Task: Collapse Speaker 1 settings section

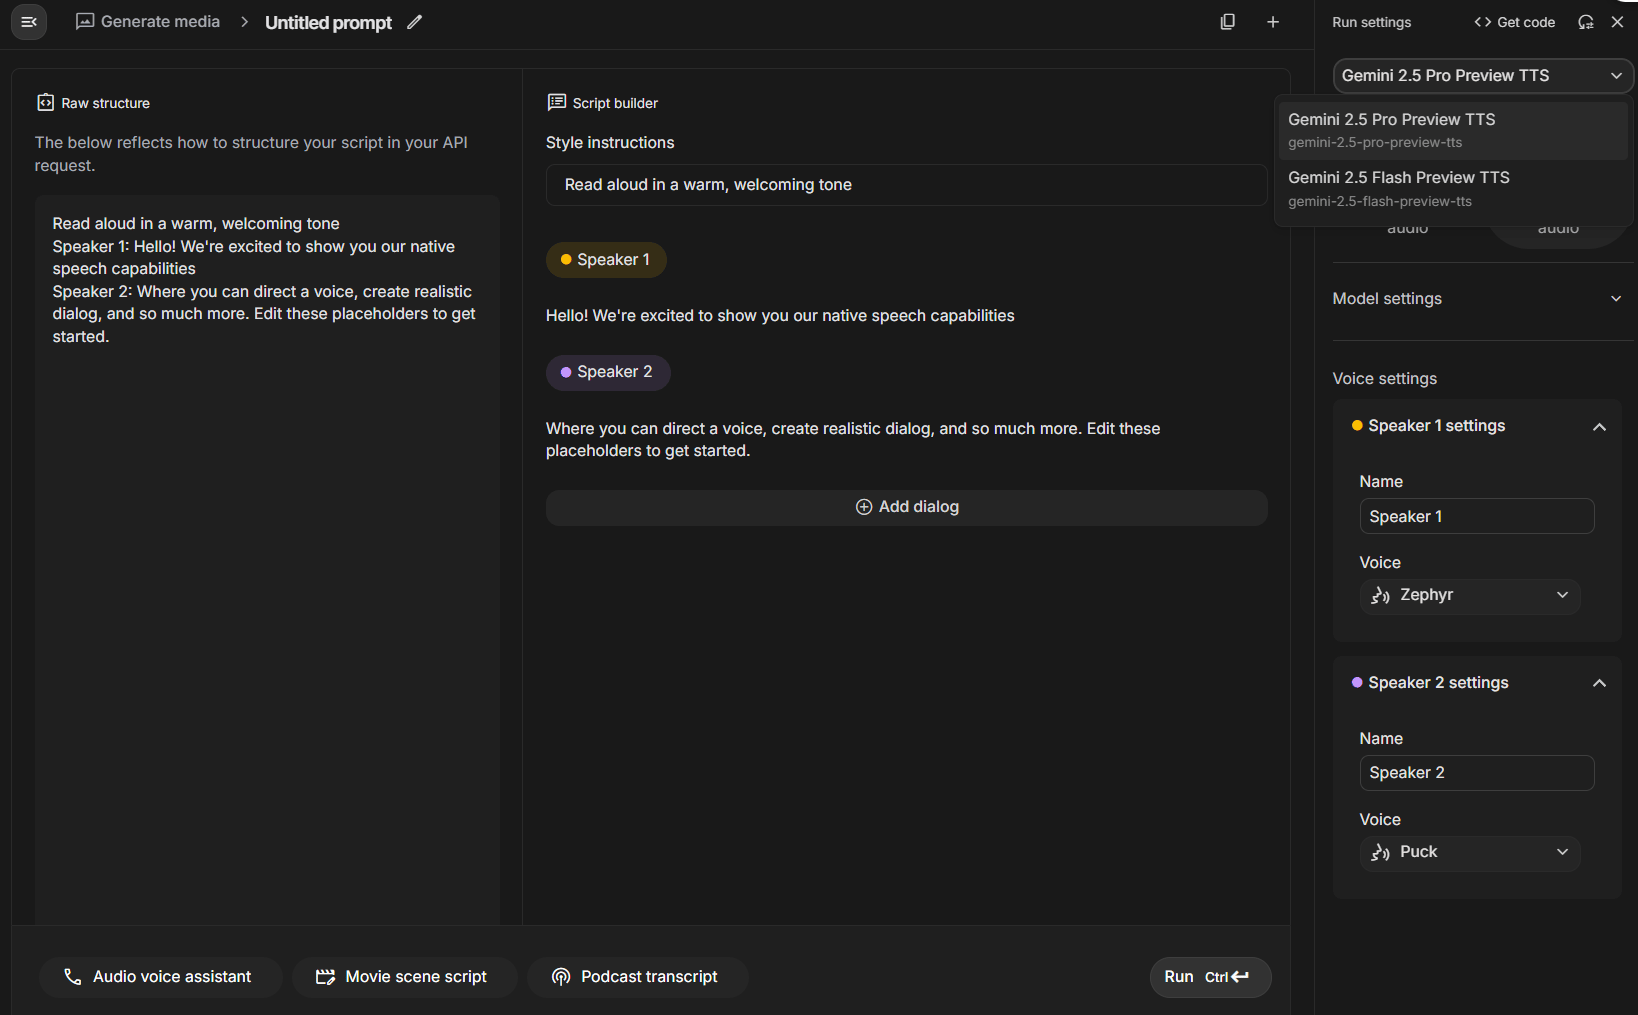Action: [x=1599, y=427]
